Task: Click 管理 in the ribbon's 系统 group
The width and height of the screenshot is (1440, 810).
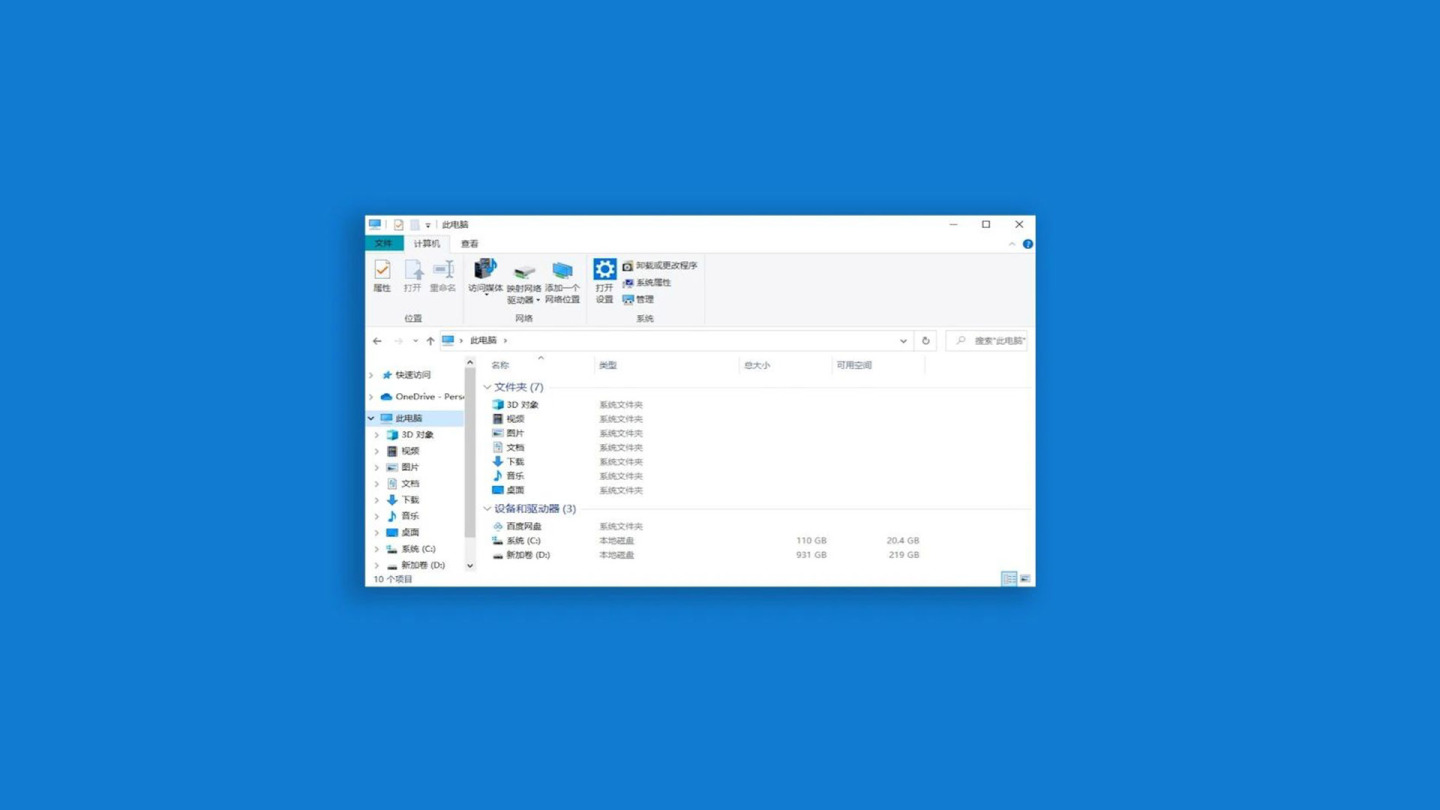Action: pyautogui.click(x=638, y=299)
